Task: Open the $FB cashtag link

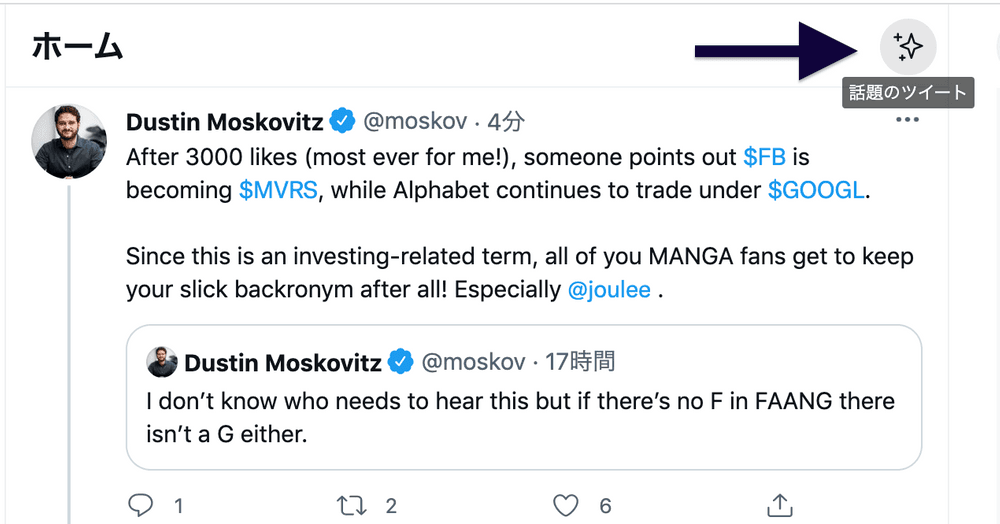Action: pyautogui.click(x=765, y=157)
